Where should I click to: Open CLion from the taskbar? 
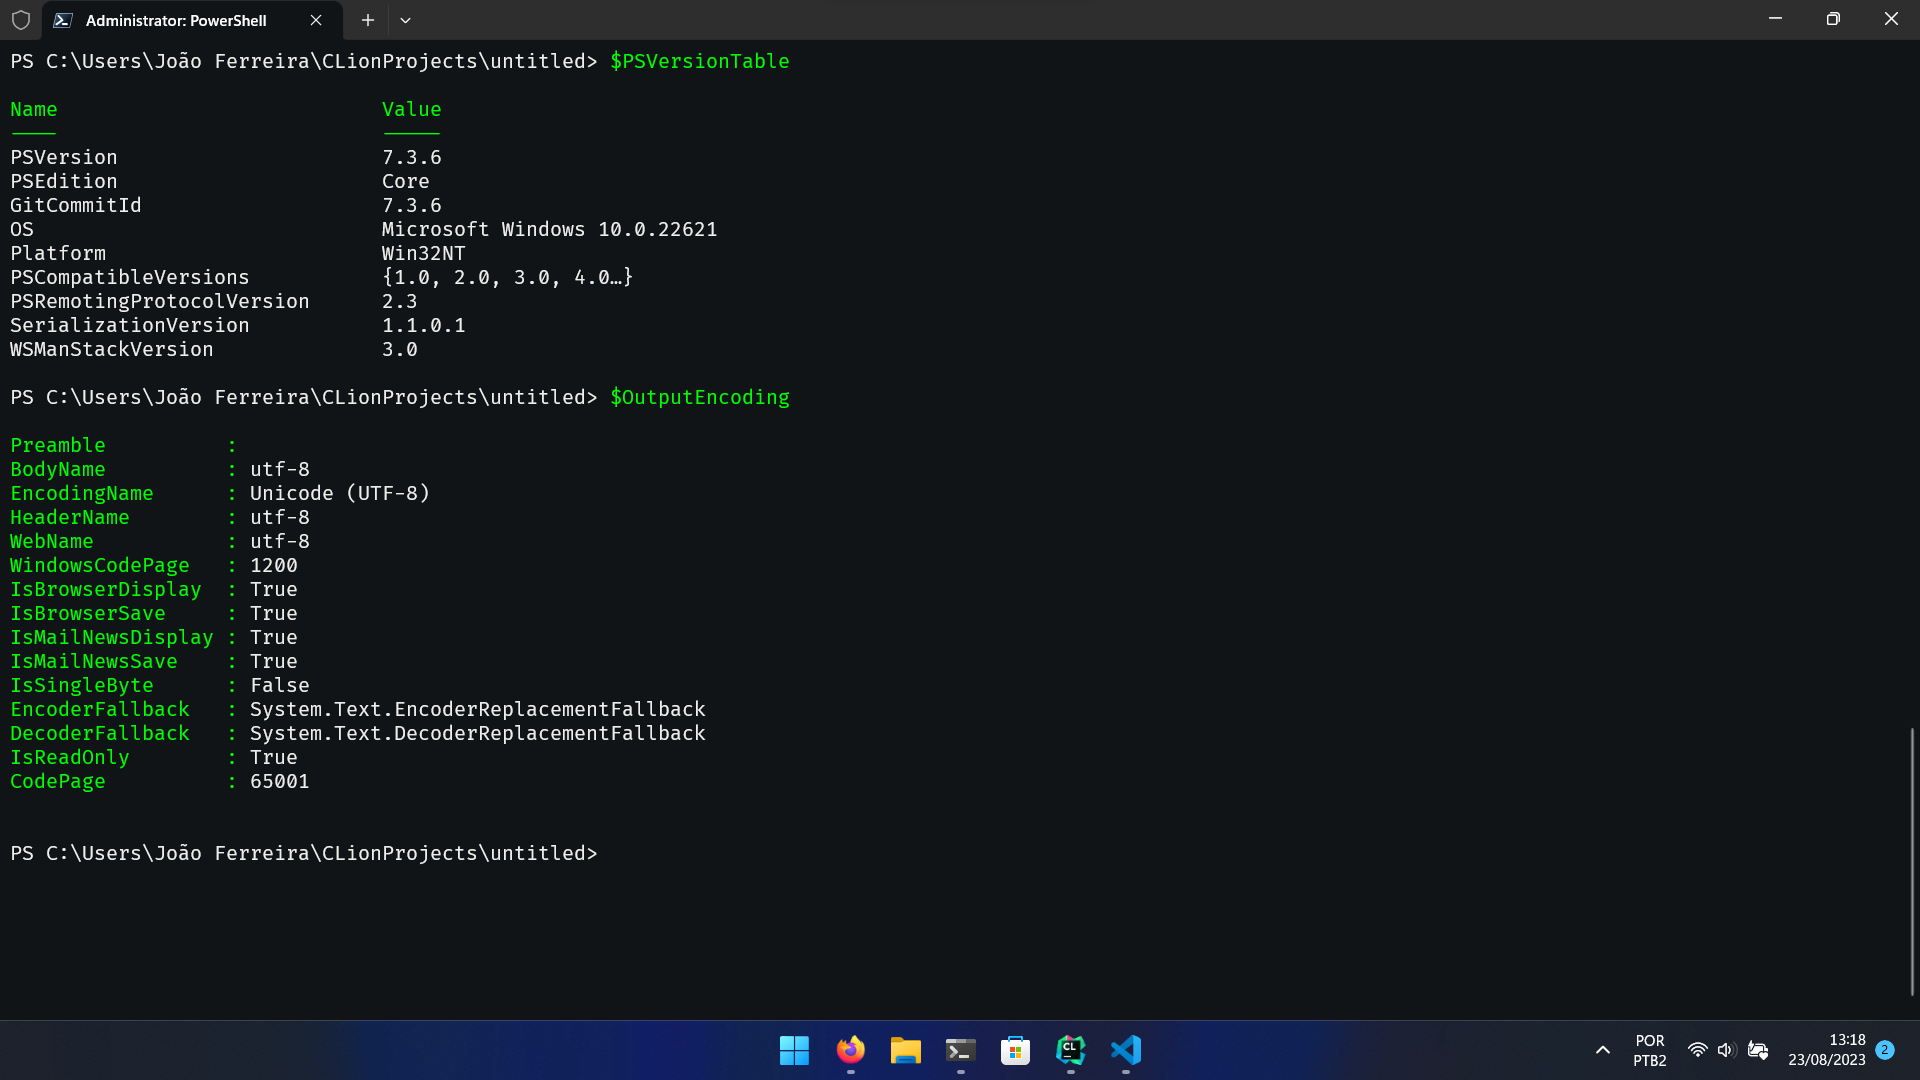tap(1070, 1050)
